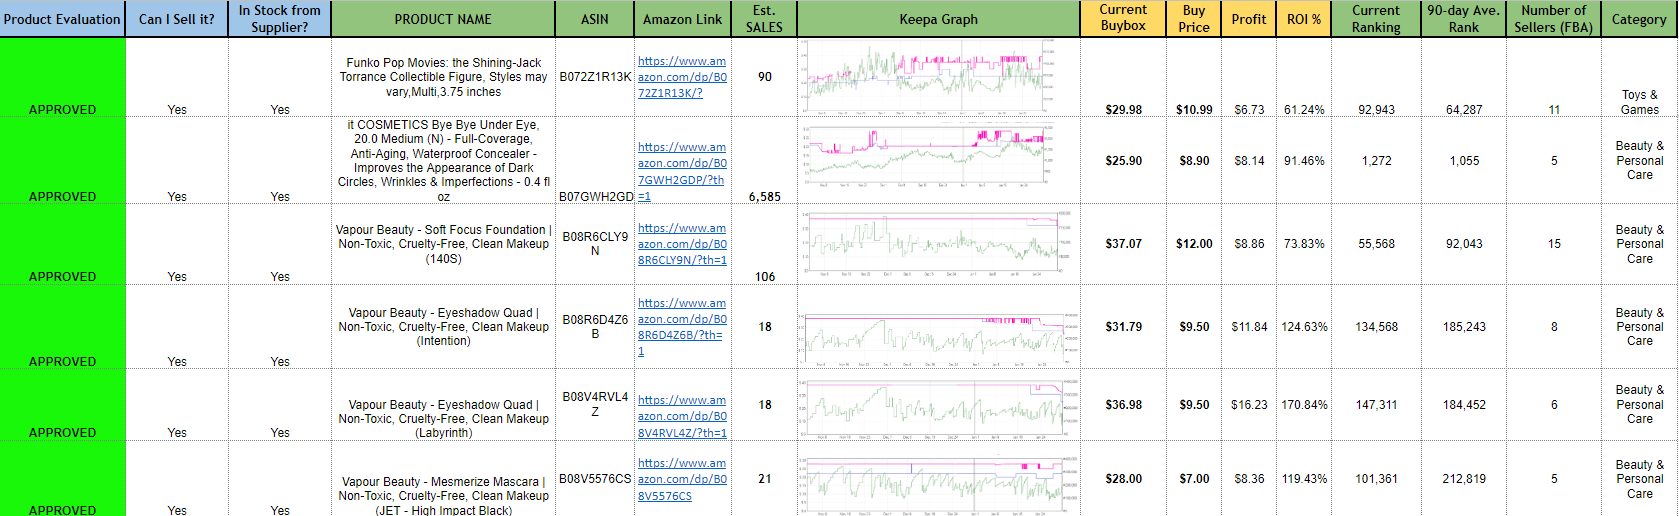Select the Number of Sellers (FBA) header

[1553, 19]
